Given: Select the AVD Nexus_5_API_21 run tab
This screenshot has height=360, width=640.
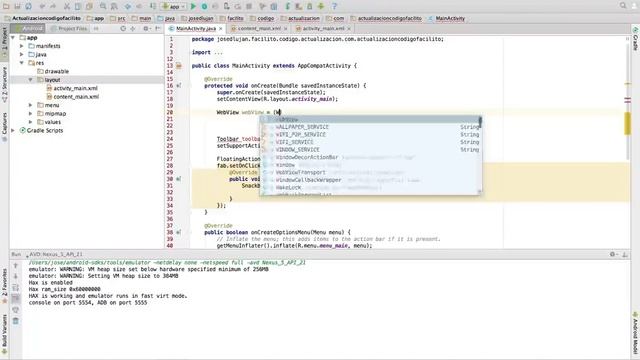Looking at the screenshot, I should tap(56, 254).
